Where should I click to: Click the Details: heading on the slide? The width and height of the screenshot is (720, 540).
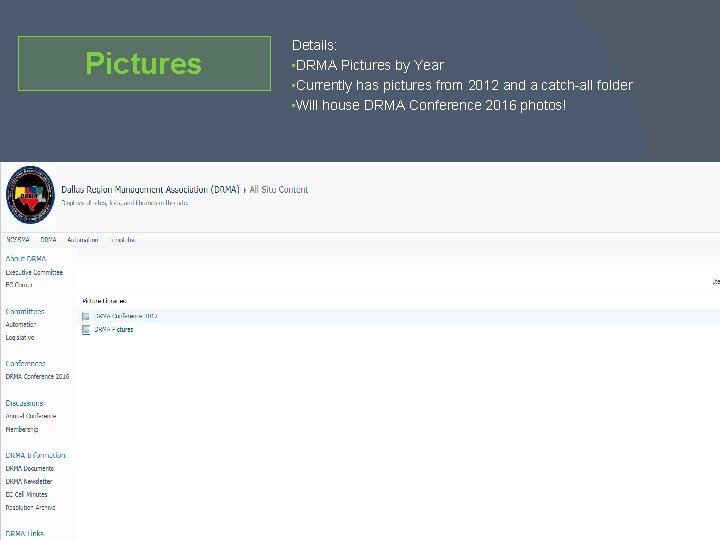tap(314, 45)
